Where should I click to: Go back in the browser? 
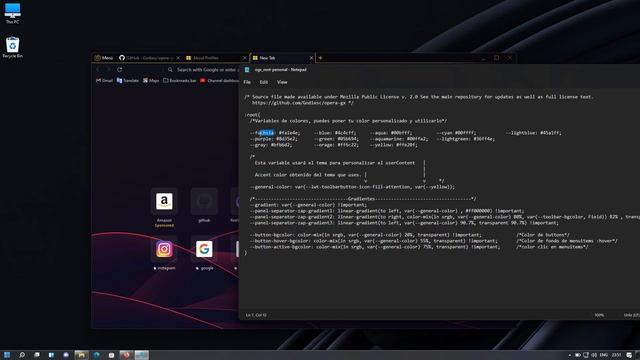point(98,70)
